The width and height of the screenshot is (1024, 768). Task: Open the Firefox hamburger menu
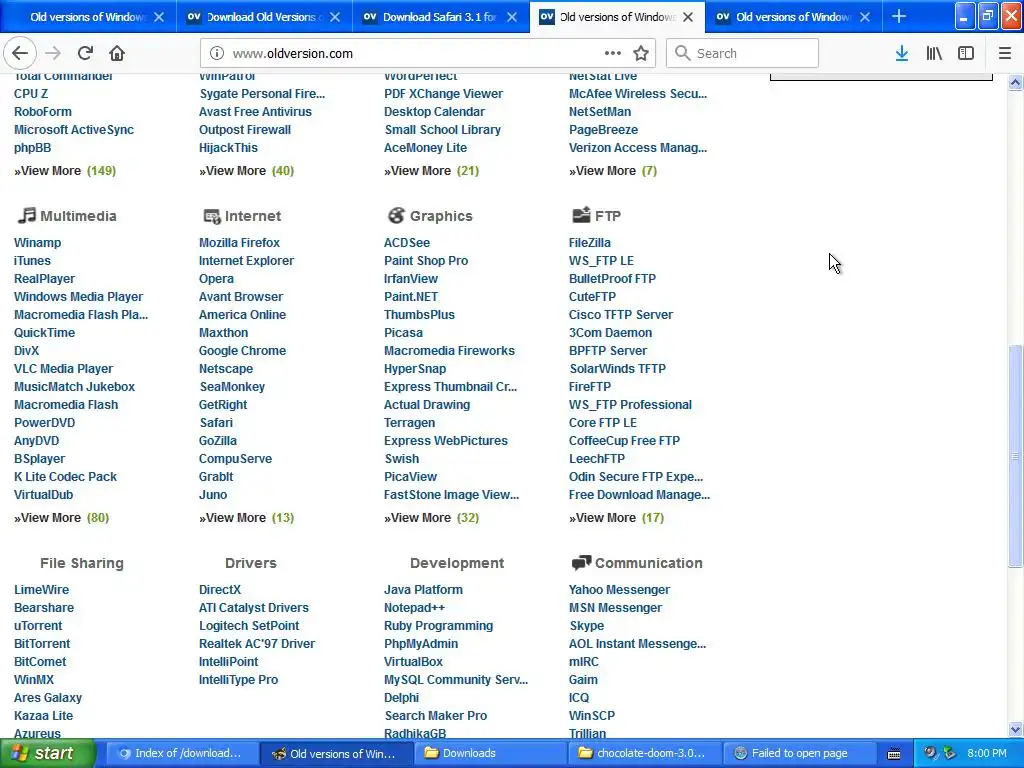pyautogui.click(x=1005, y=54)
